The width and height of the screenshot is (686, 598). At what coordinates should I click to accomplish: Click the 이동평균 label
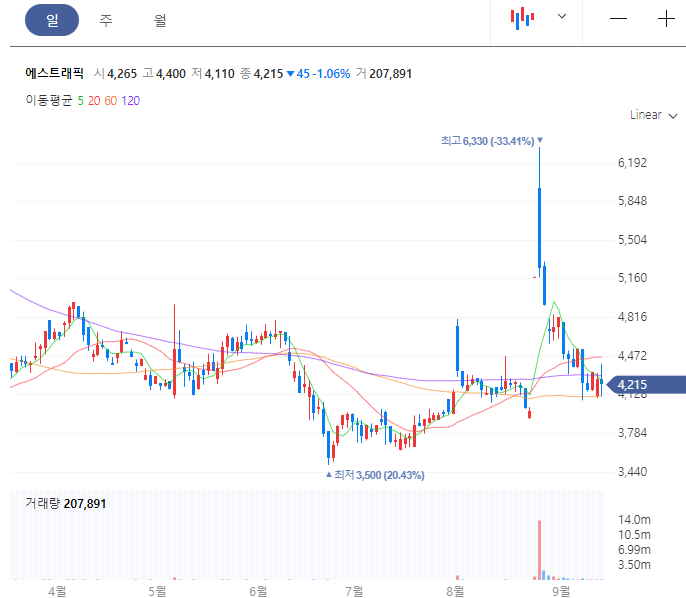tap(49, 101)
